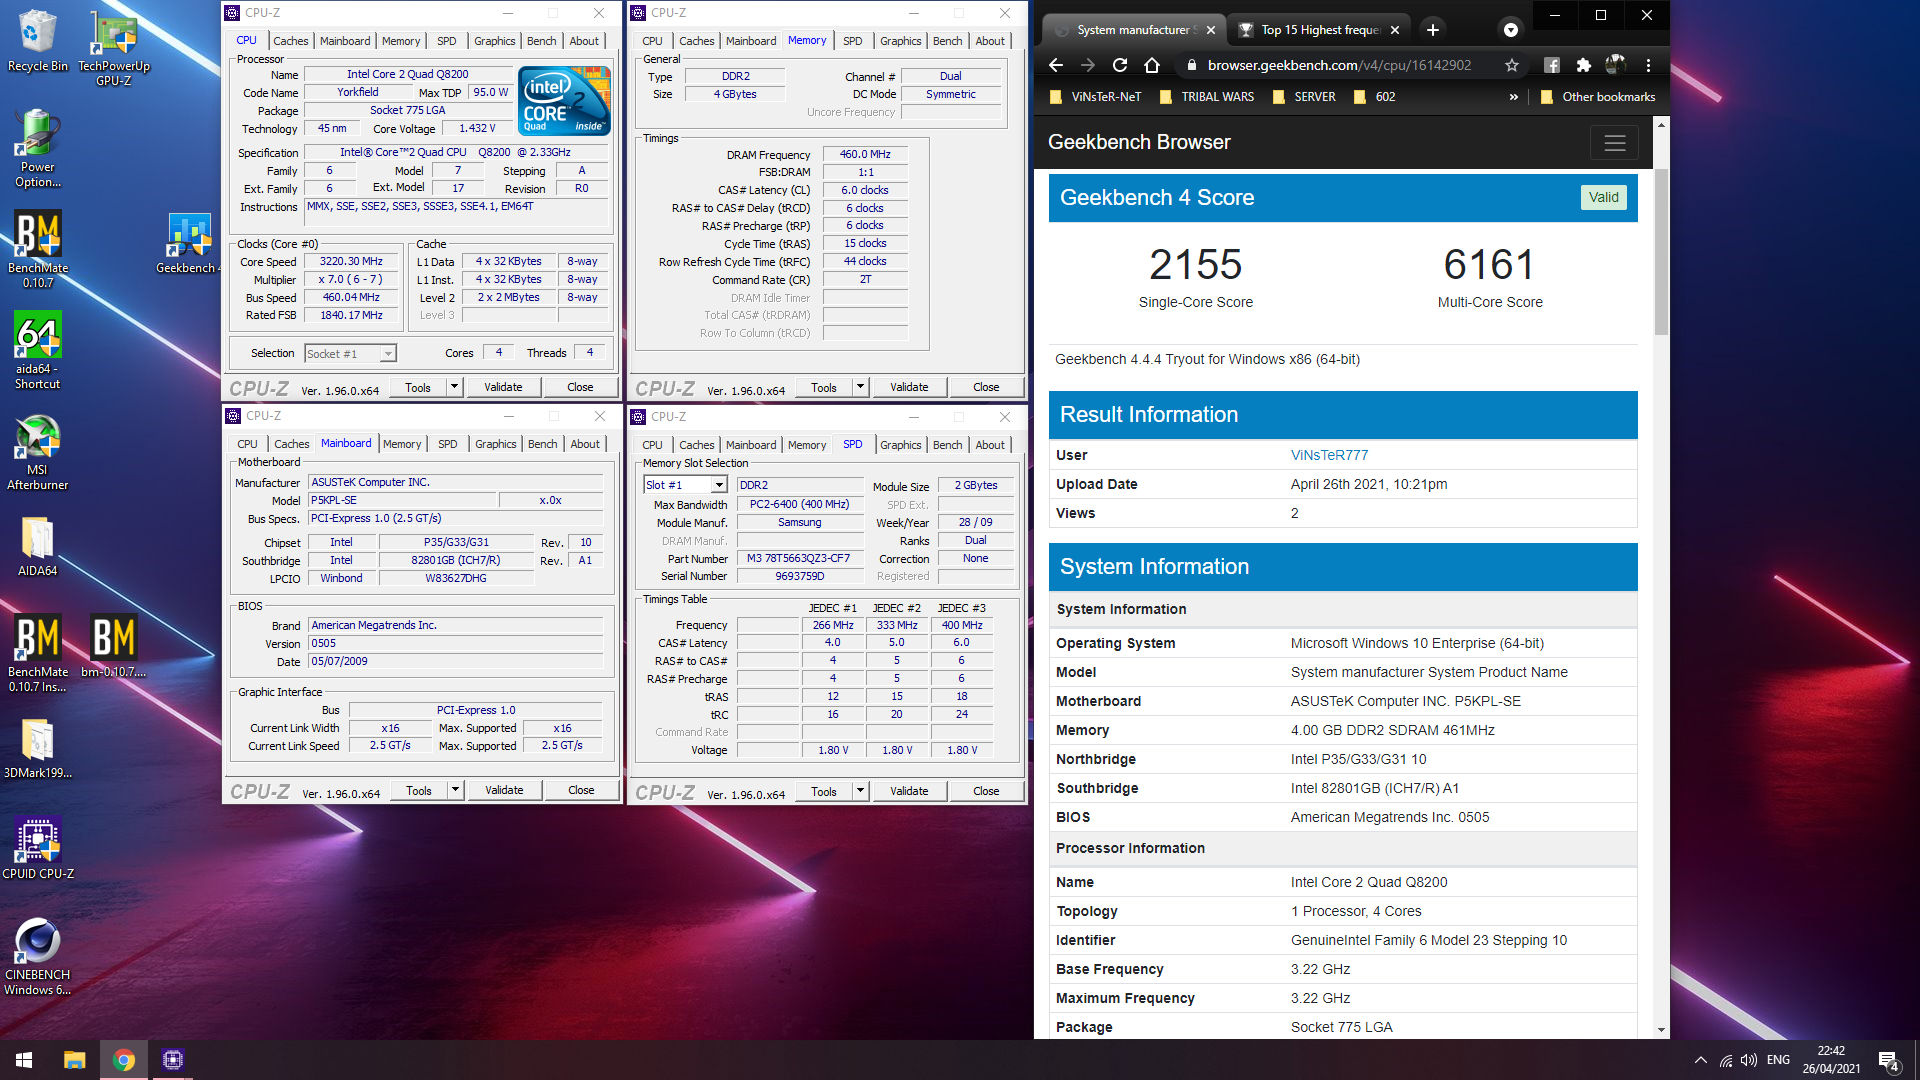Open AIDA64 folder icon on desktop
Viewport: 1920px width, 1080px height.
37,546
